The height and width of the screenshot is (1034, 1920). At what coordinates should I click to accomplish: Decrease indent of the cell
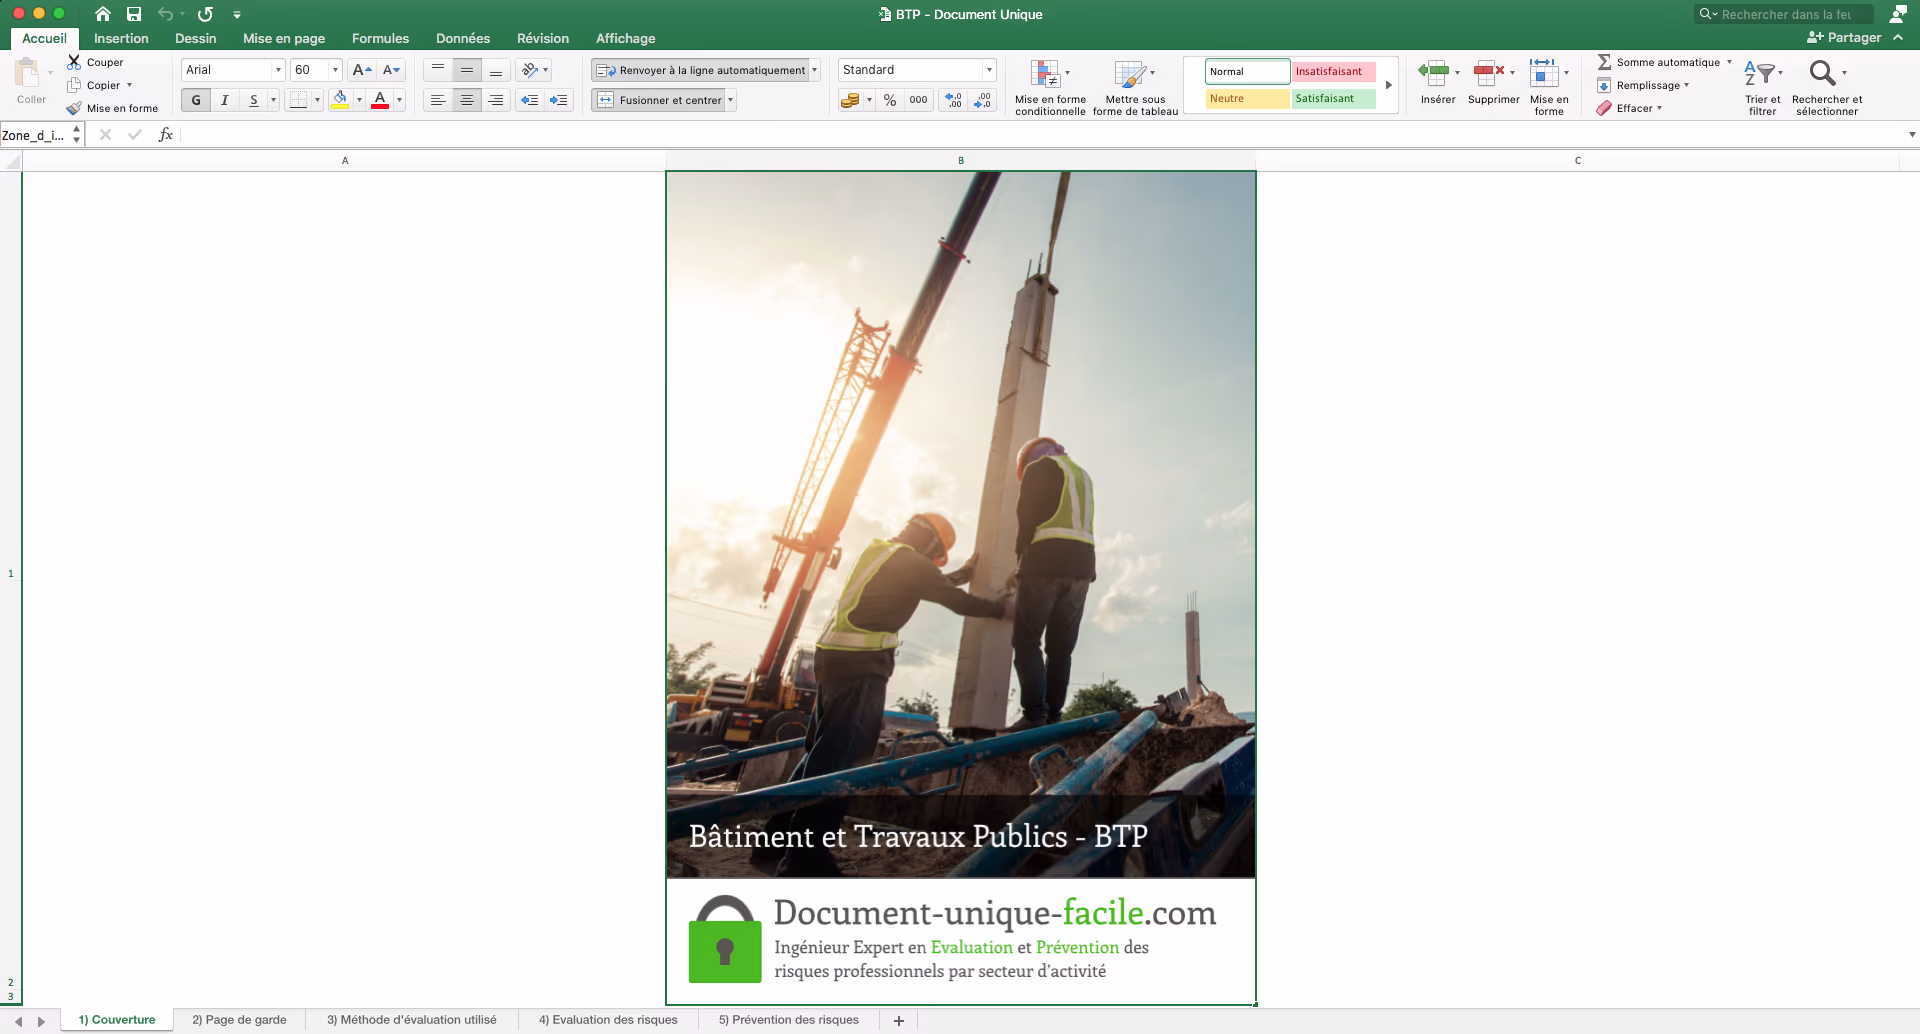(x=530, y=100)
